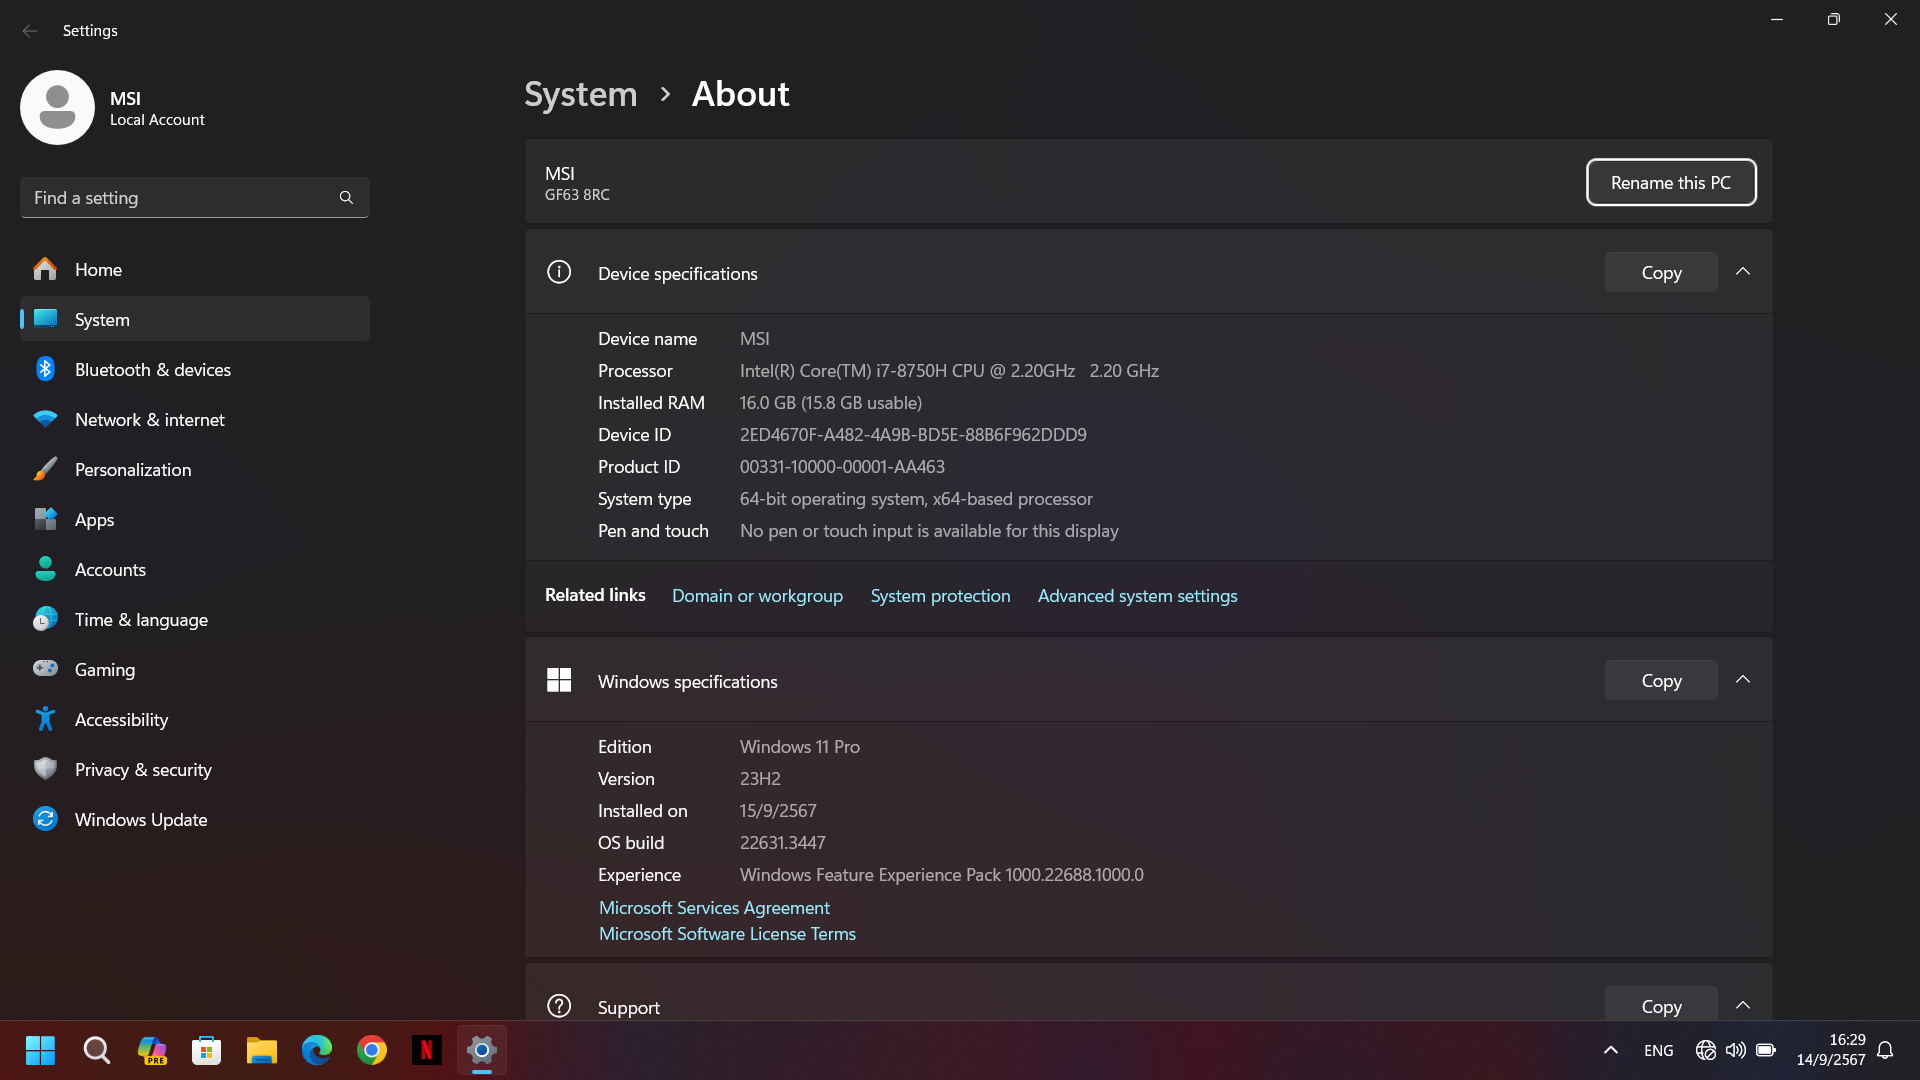Screen dimensions: 1920x1080
Task: Open Network & internet wifi icon
Action: [x=45, y=419]
